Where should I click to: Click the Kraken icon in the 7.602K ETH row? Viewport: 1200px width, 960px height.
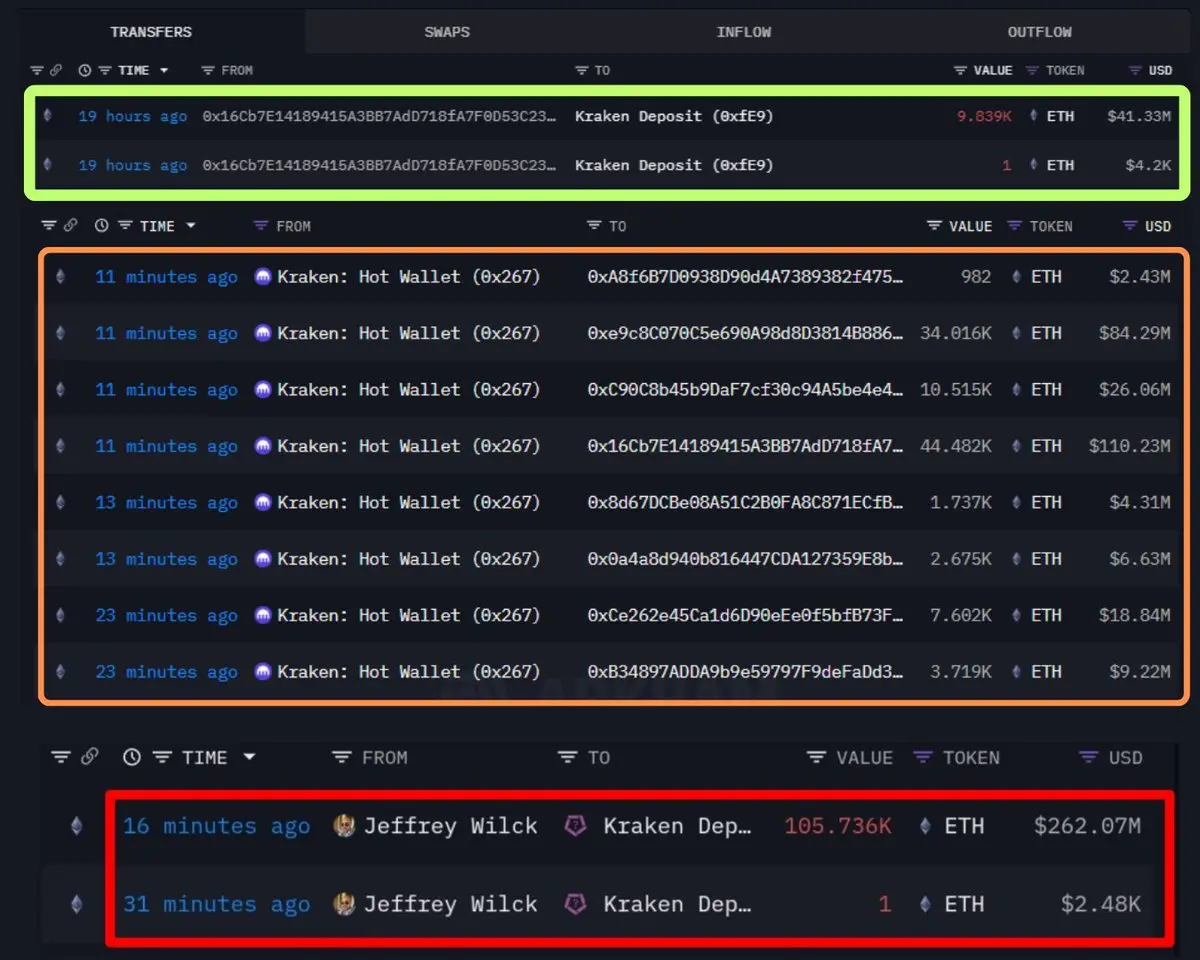pyautogui.click(x=263, y=615)
